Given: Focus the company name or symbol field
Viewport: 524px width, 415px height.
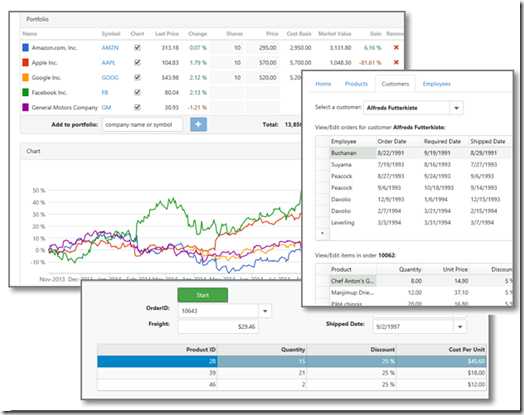Looking at the screenshot, I should (143, 125).
